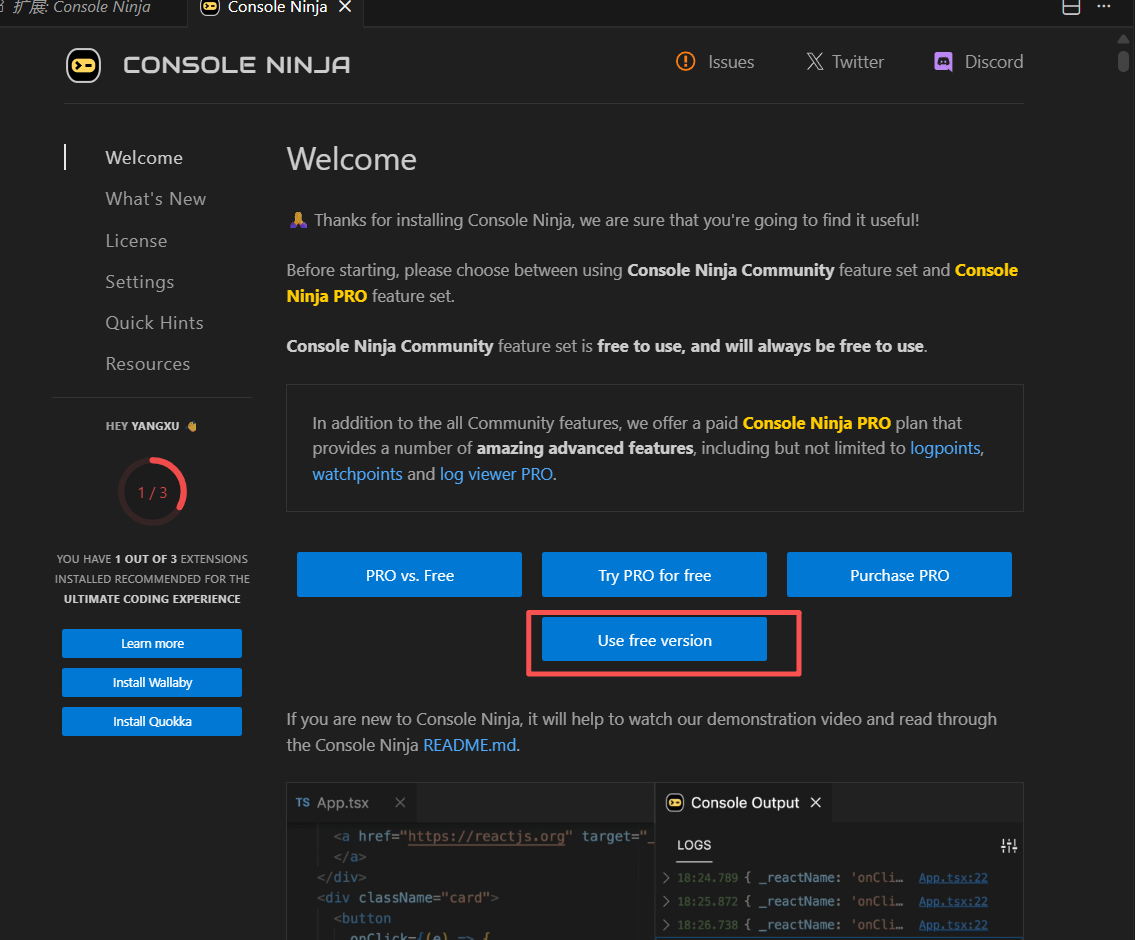
Task: Open the log viewer PRO link
Action: pos(496,474)
